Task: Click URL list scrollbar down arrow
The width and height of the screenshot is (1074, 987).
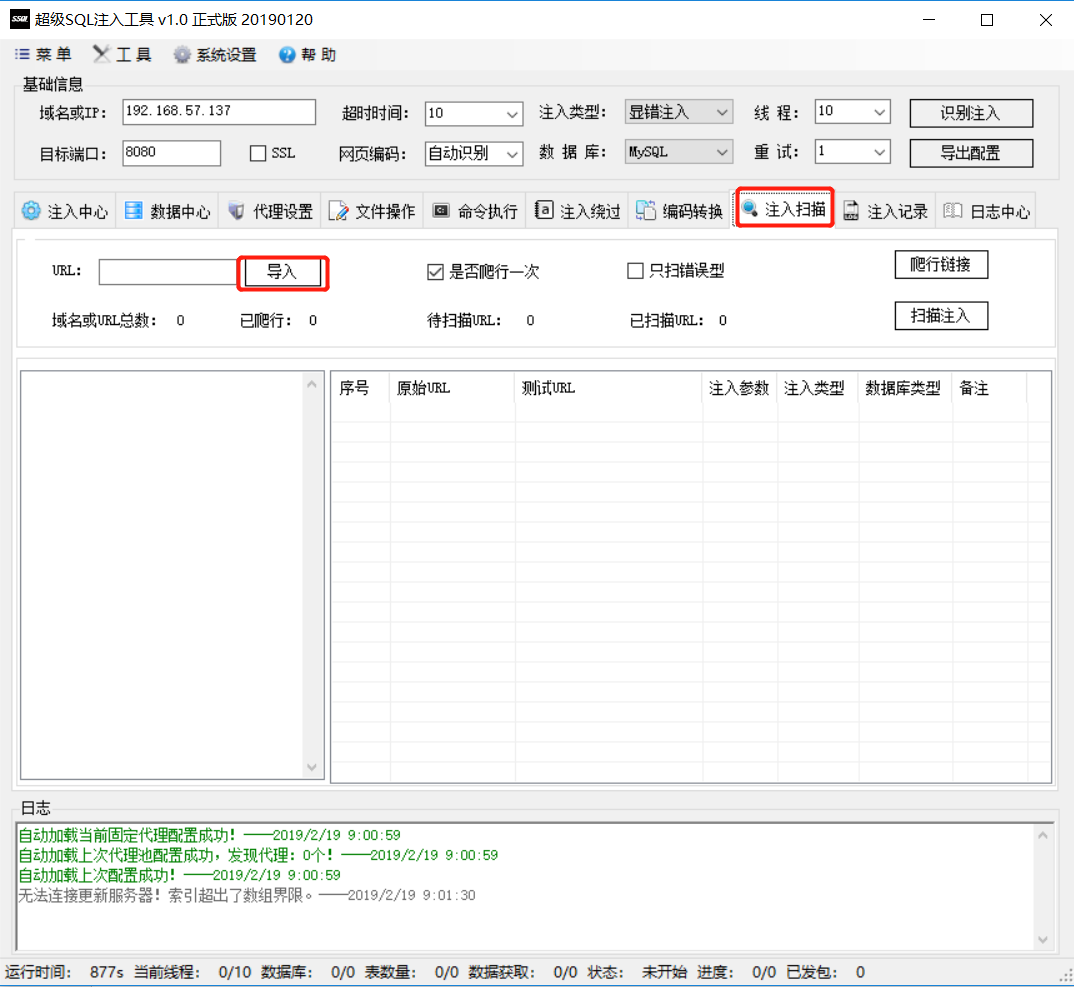Action: [x=312, y=767]
